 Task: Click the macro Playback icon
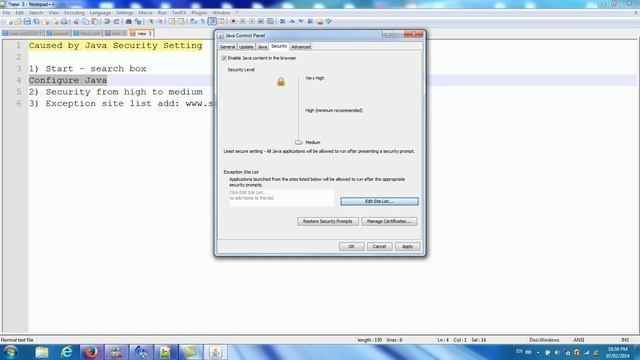251,21
